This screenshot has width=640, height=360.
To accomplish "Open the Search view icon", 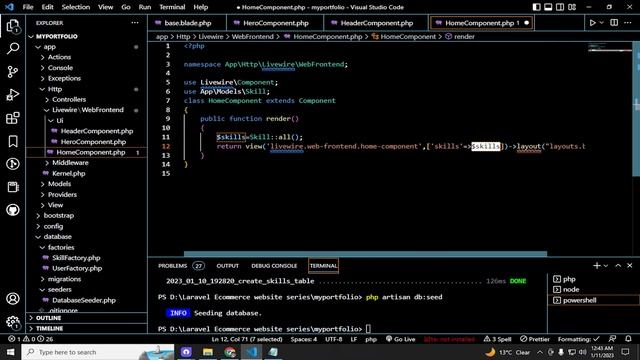I will (x=13, y=48).
